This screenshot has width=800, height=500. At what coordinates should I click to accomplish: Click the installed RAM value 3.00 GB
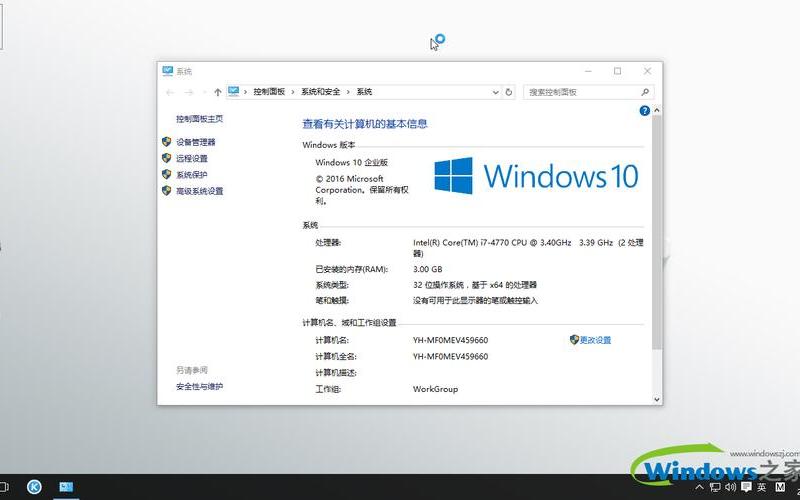point(428,269)
